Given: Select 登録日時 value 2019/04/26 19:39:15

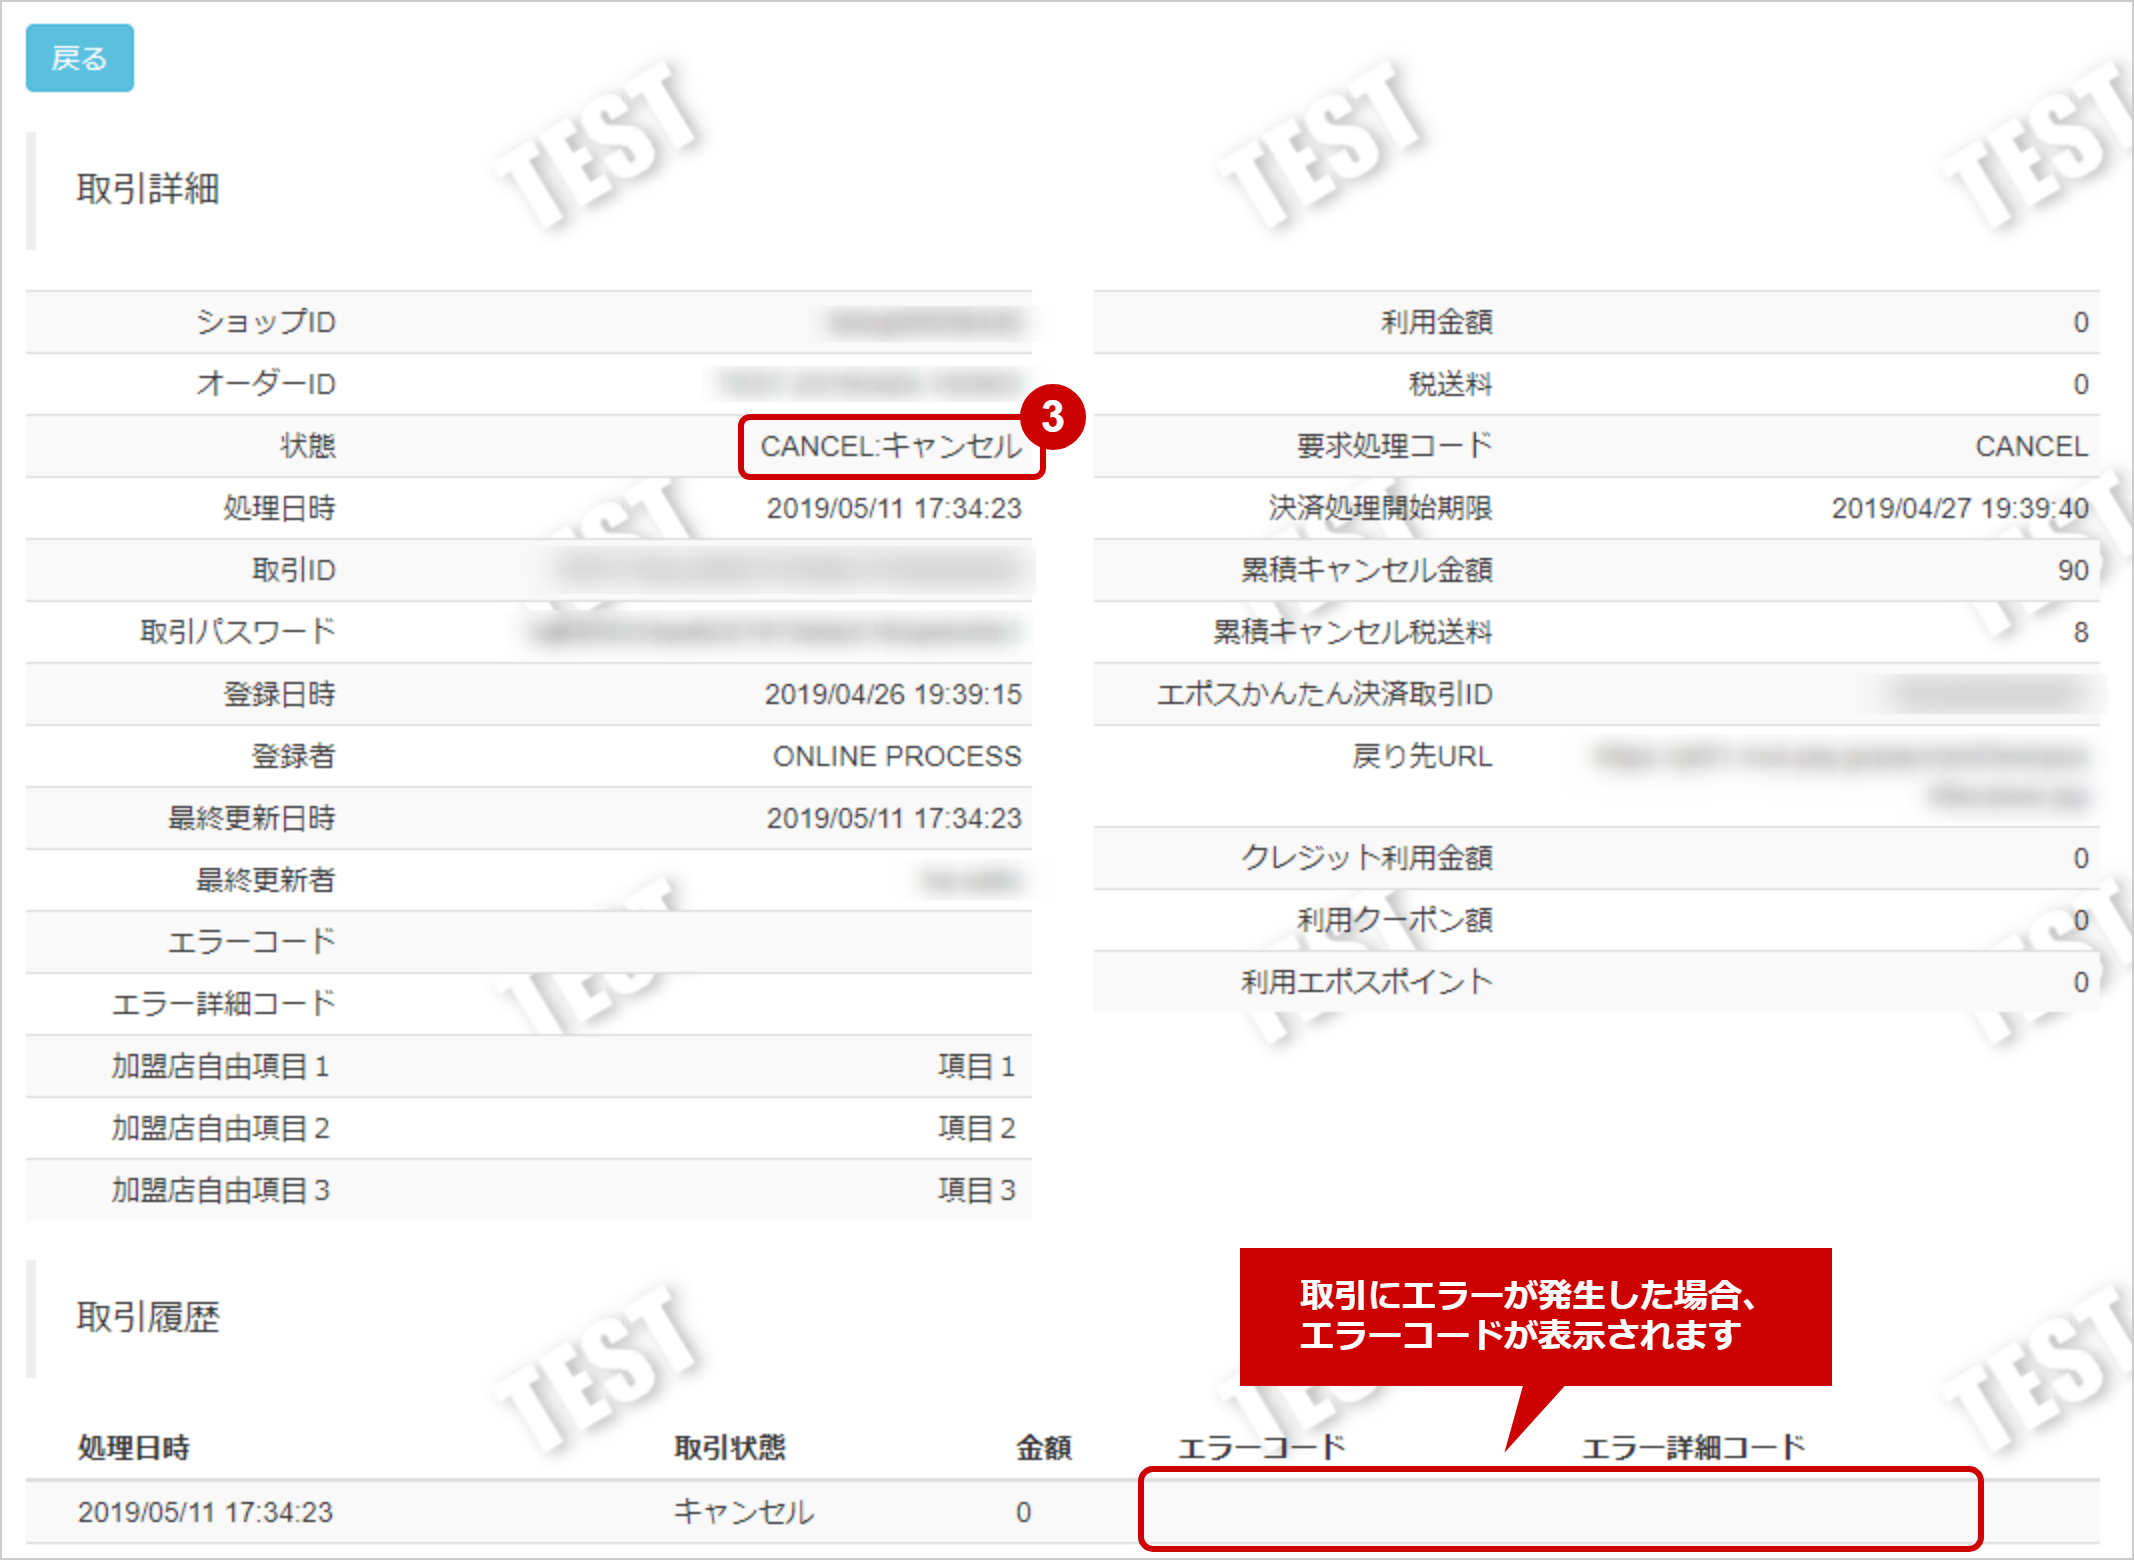Looking at the screenshot, I should pos(893,694).
